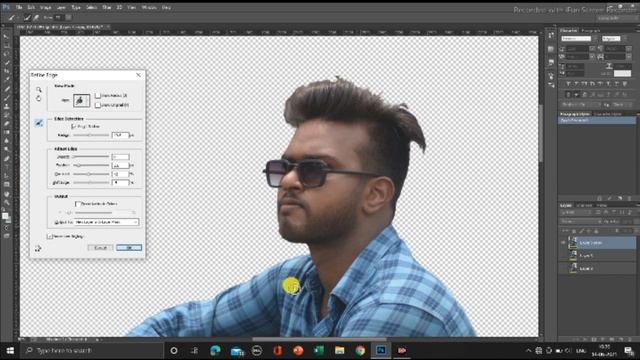Click the Radius value input field
Screen dimensions: 640x360
click(x=120, y=135)
